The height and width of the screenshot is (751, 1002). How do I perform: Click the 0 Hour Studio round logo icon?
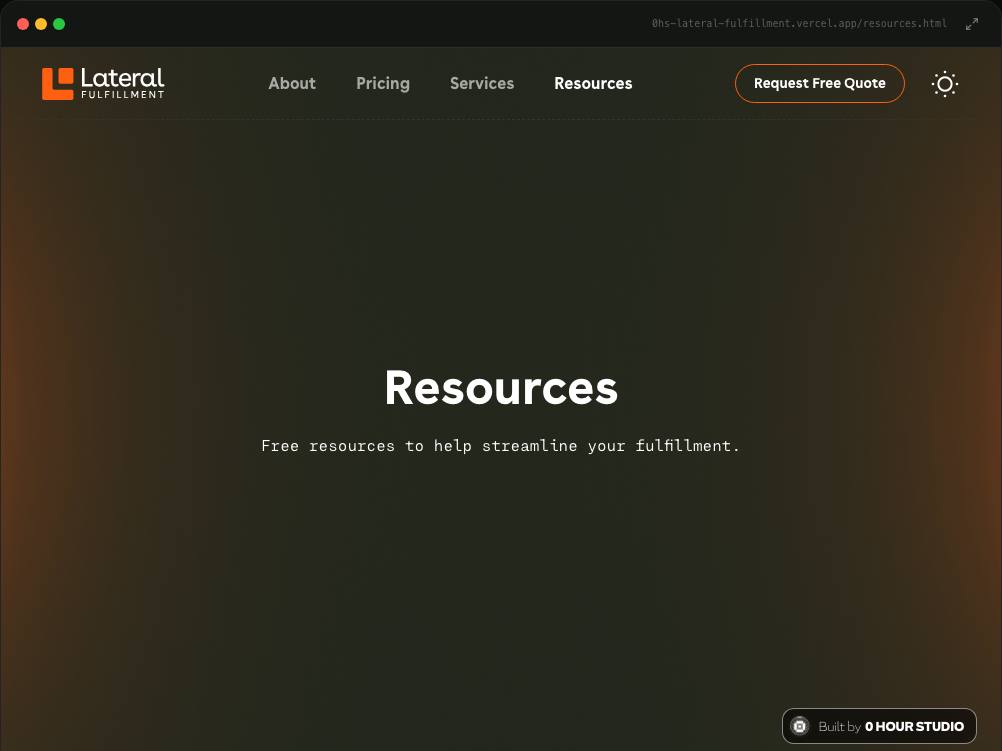coord(799,726)
